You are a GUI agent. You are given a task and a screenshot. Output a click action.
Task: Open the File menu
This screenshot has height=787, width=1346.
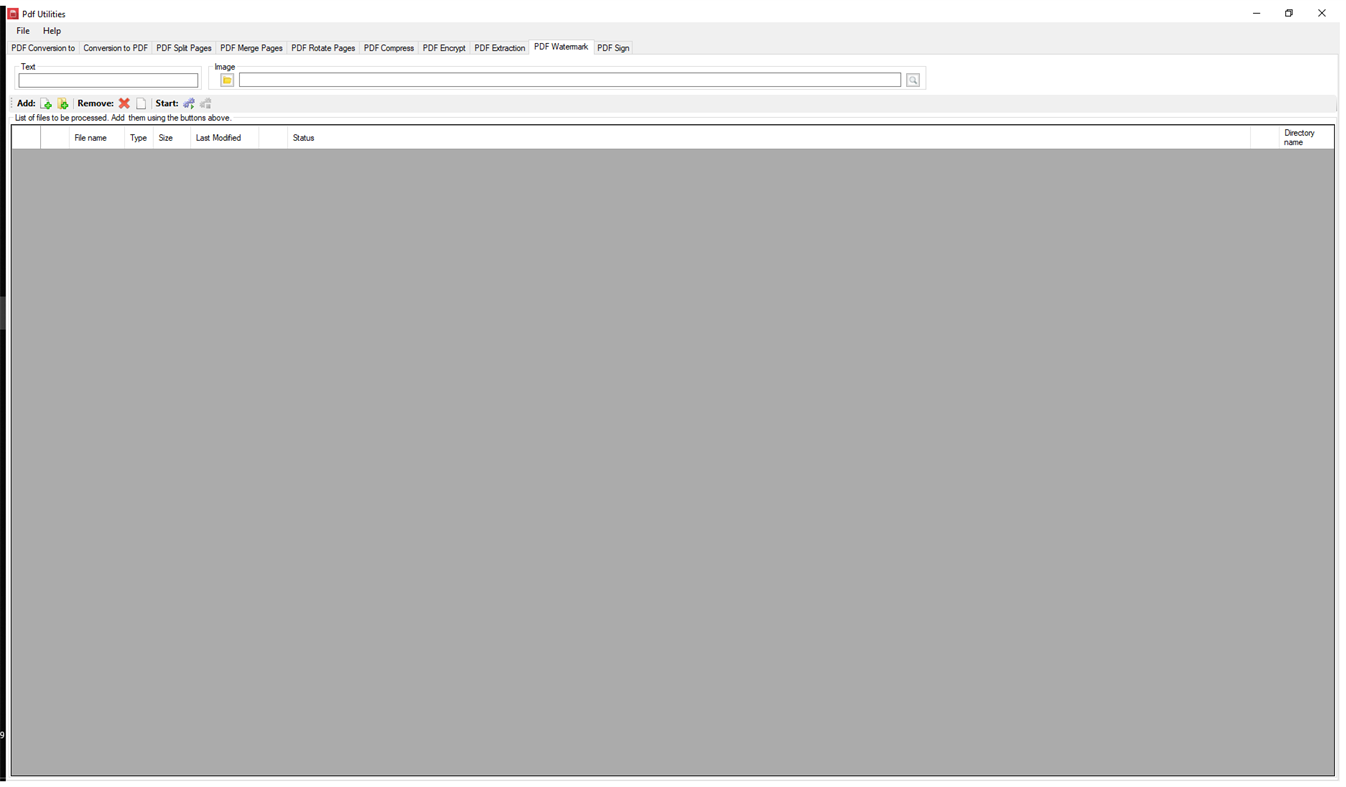22,31
